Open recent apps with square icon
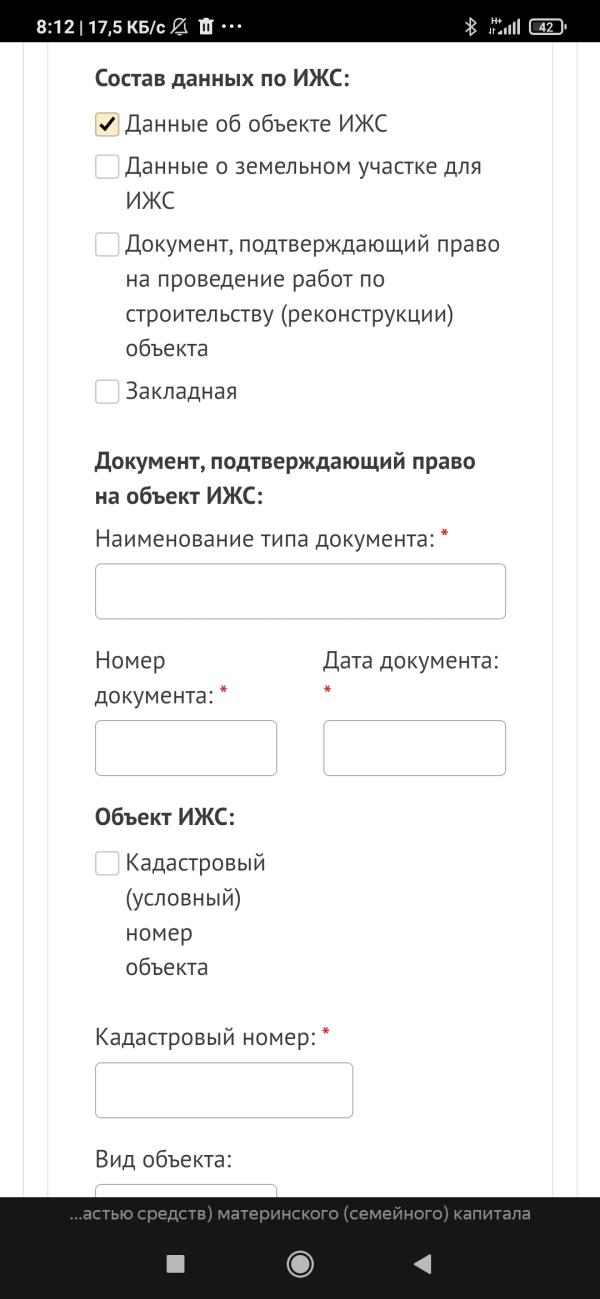Viewport: 600px width, 1299px height. [x=175, y=1264]
